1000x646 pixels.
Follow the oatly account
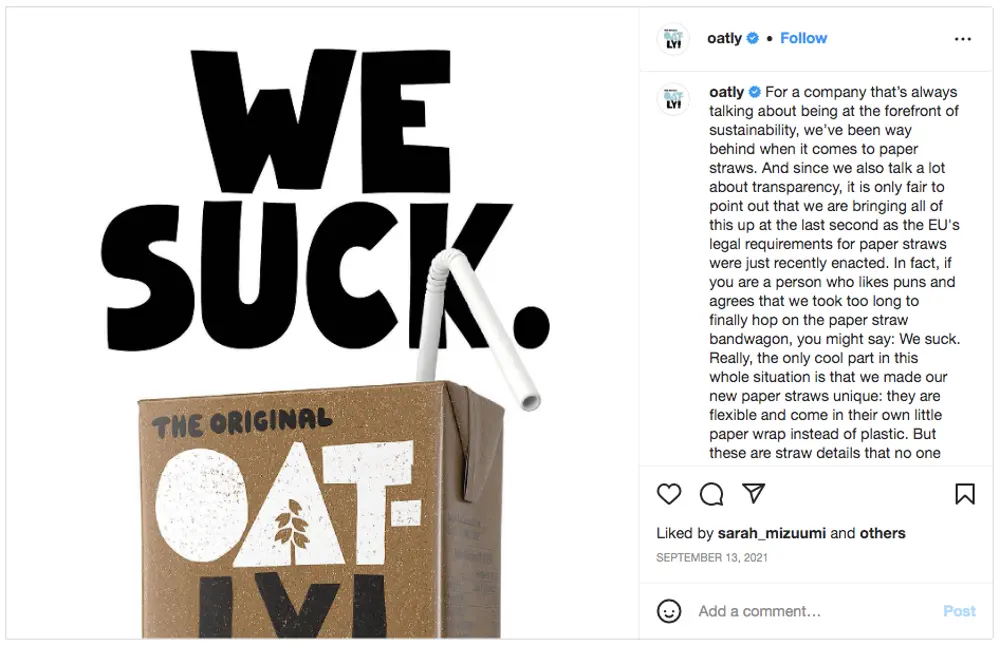coord(803,39)
